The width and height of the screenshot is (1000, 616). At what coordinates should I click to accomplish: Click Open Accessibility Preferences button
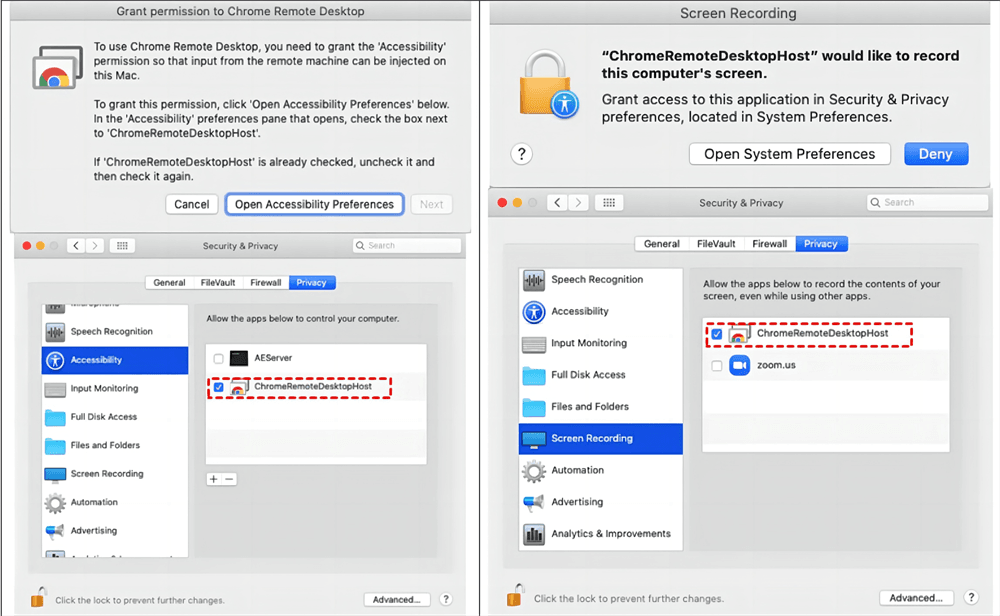tap(314, 204)
